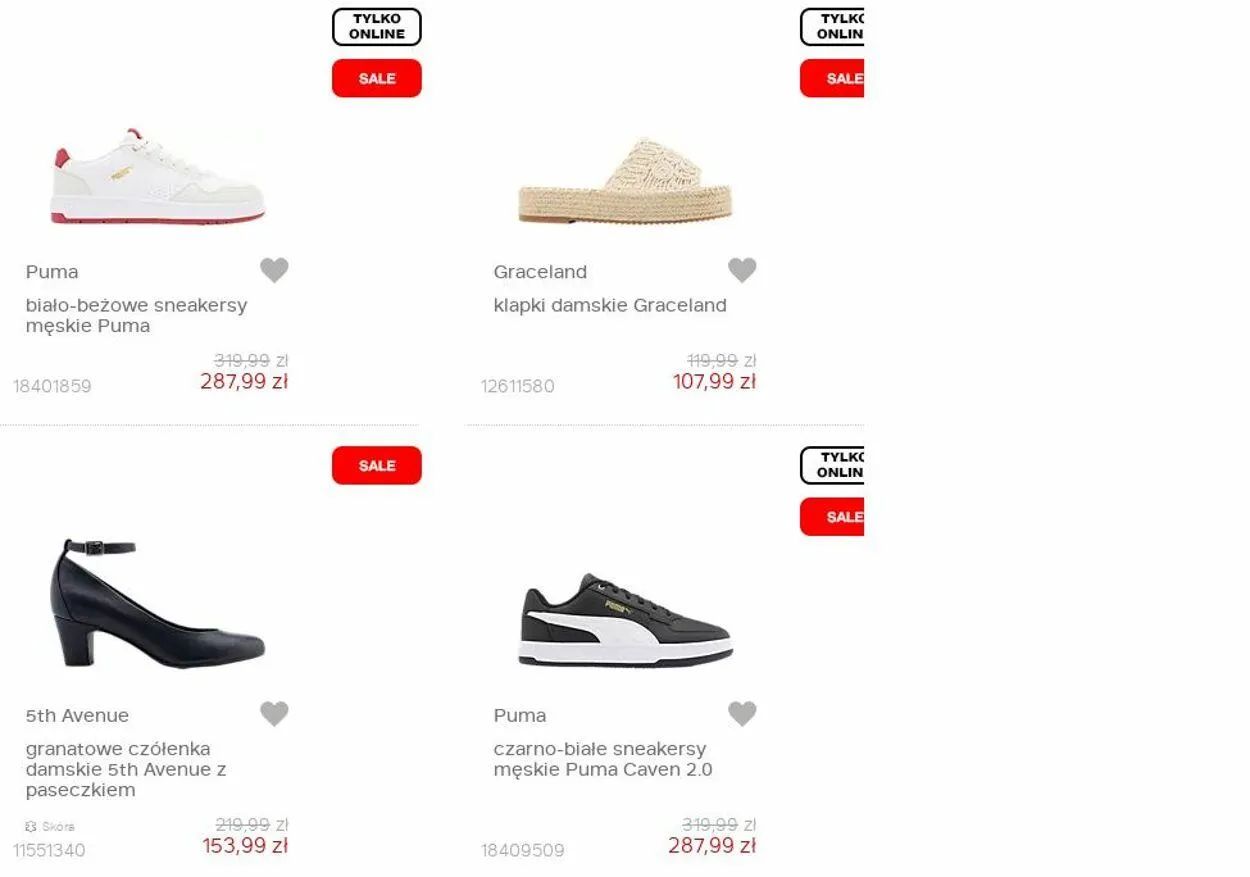Click SALE badge on 5th Avenue pumps

pos(377,465)
